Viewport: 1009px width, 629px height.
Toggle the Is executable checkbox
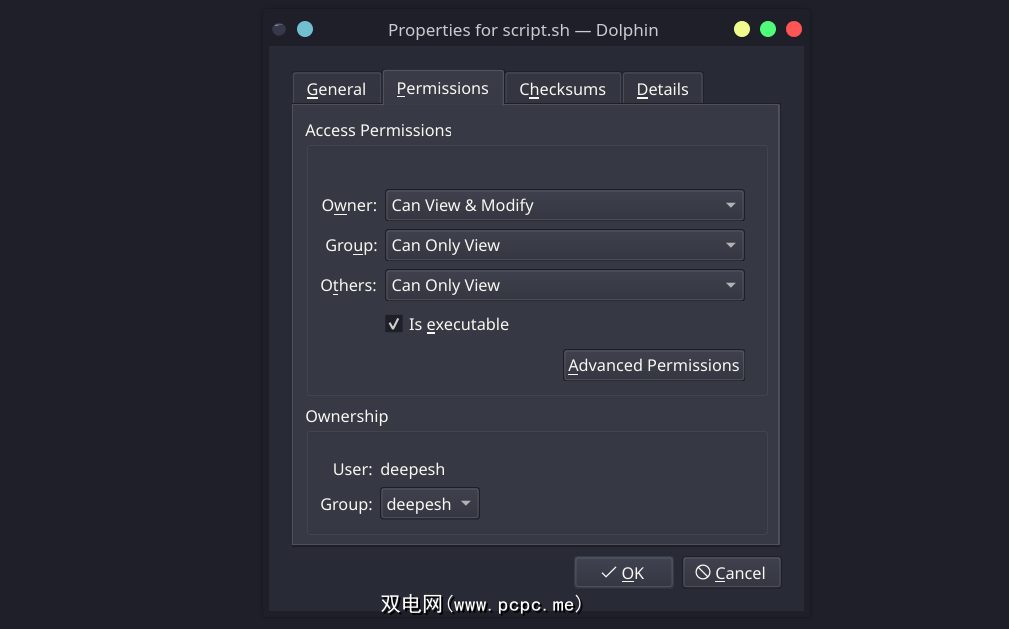pyautogui.click(x=394, y=324)
